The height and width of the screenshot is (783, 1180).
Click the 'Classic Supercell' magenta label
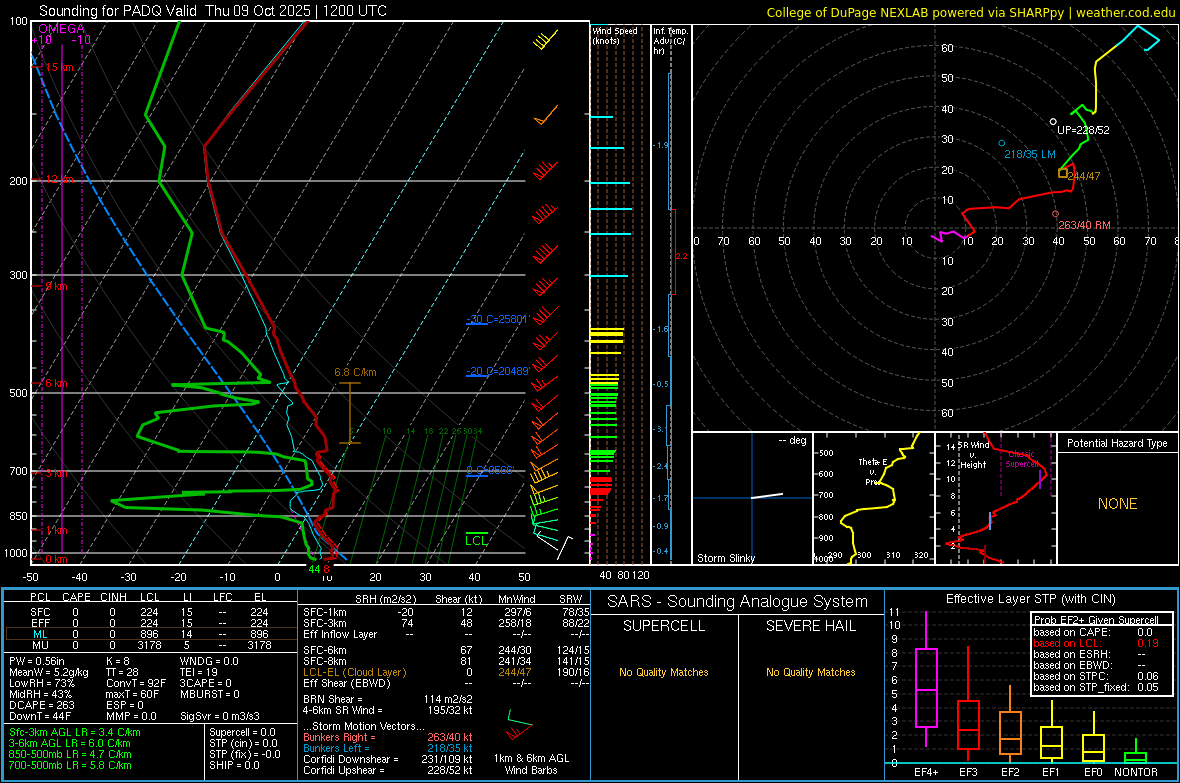coord(1022,459)
